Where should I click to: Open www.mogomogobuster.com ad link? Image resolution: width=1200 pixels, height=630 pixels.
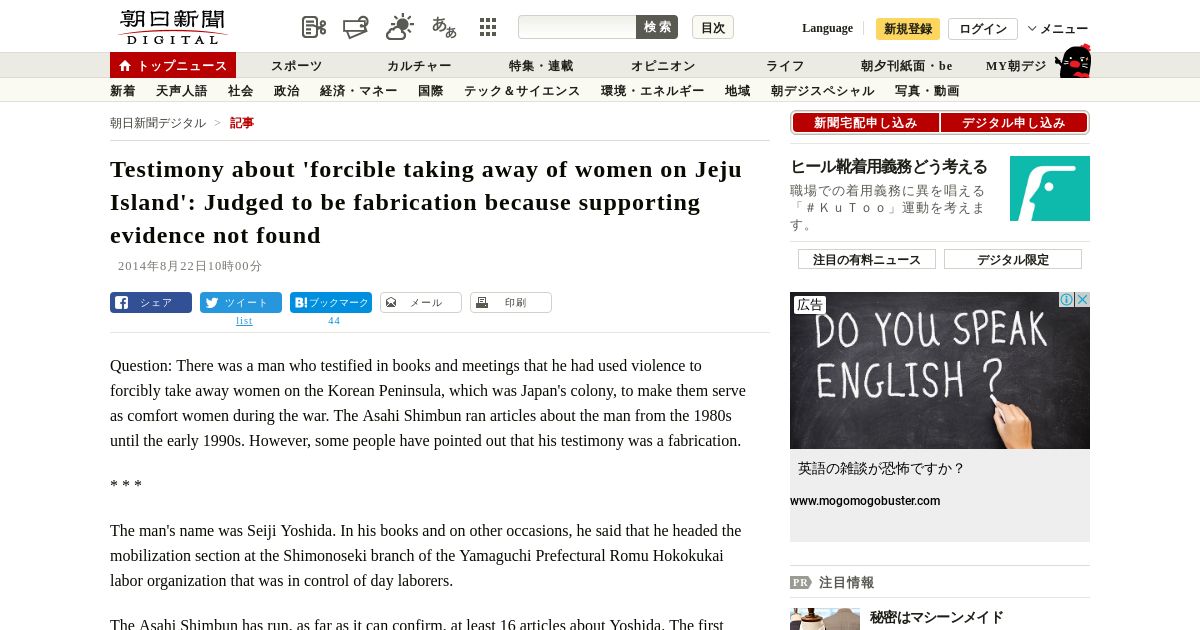[865, 501]
